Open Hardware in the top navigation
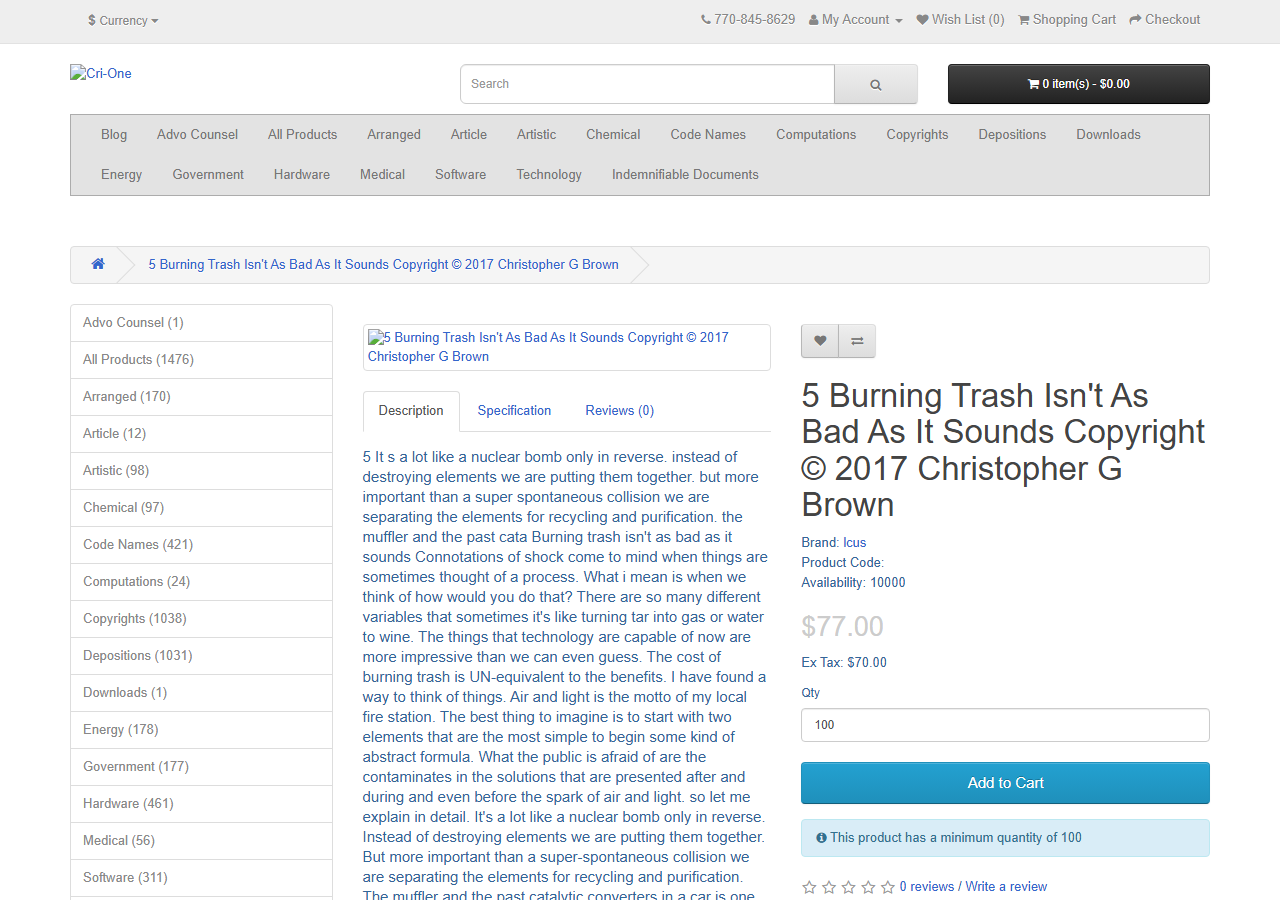1280x900 pixels. point(302,175)
